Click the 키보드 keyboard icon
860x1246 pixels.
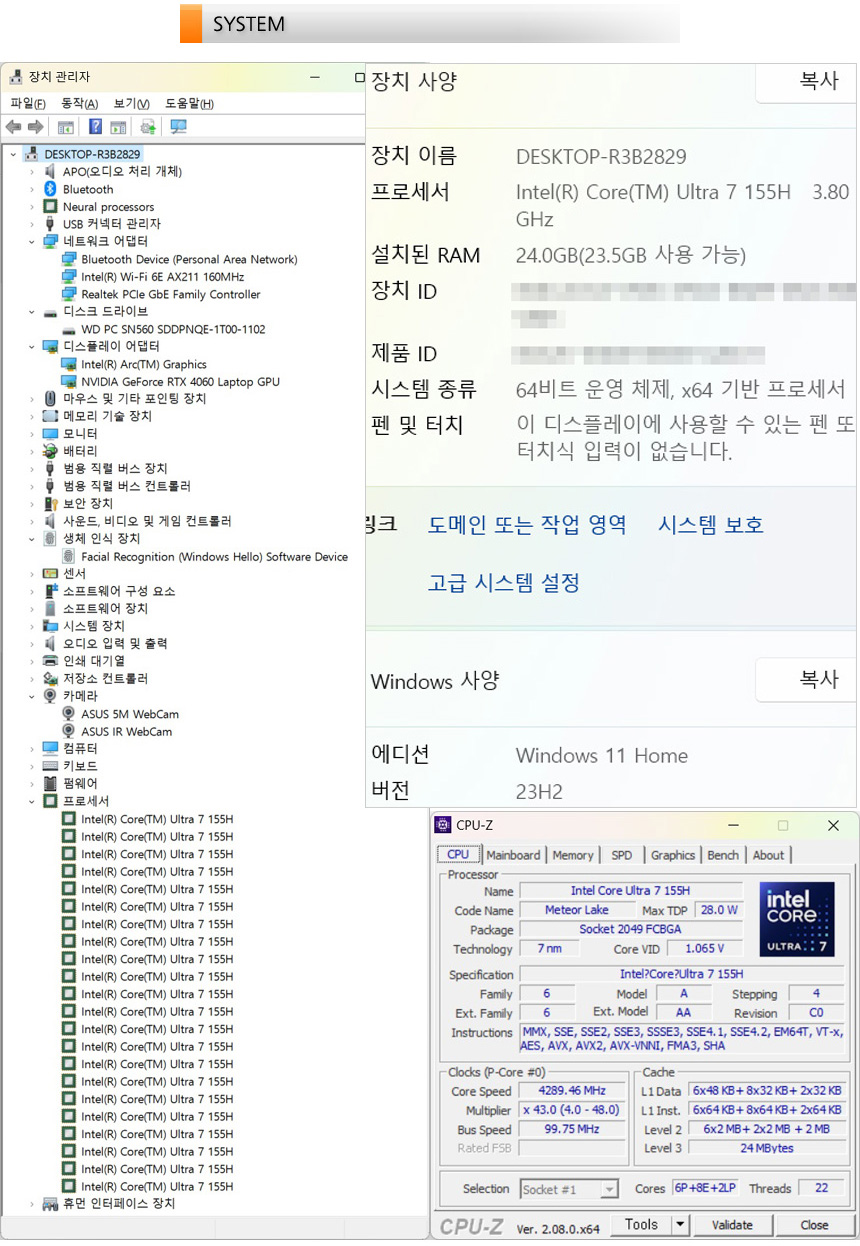point(51,766)
